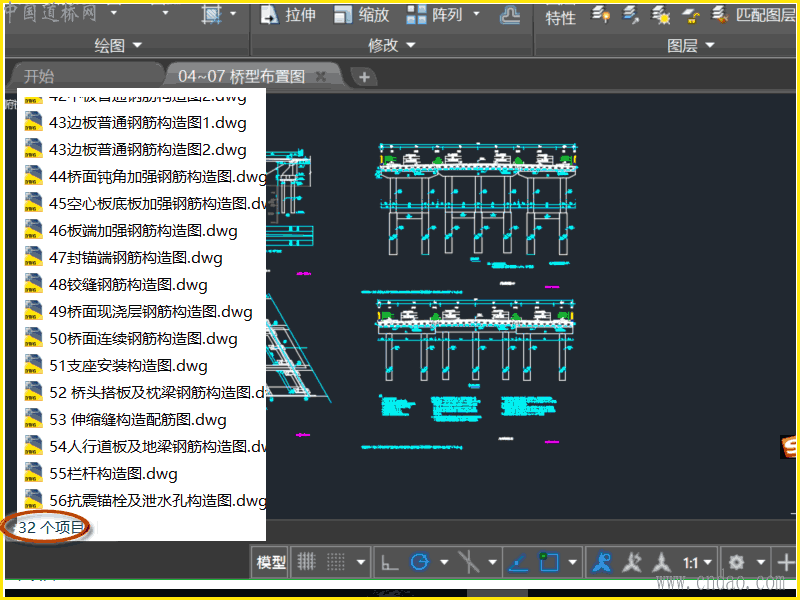Screen dimensions: 800x600
Task: Click the status bar plus icon
Action: click(786, 562)
